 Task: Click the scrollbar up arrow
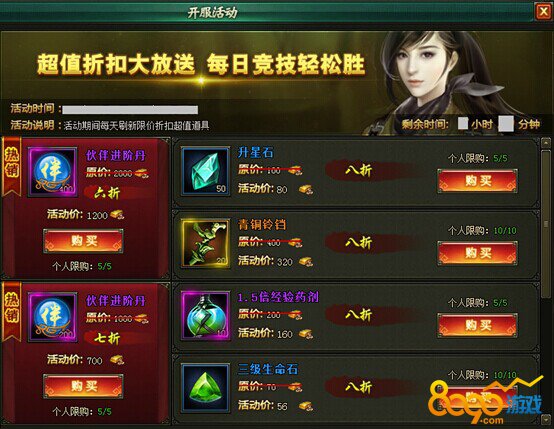546,143
